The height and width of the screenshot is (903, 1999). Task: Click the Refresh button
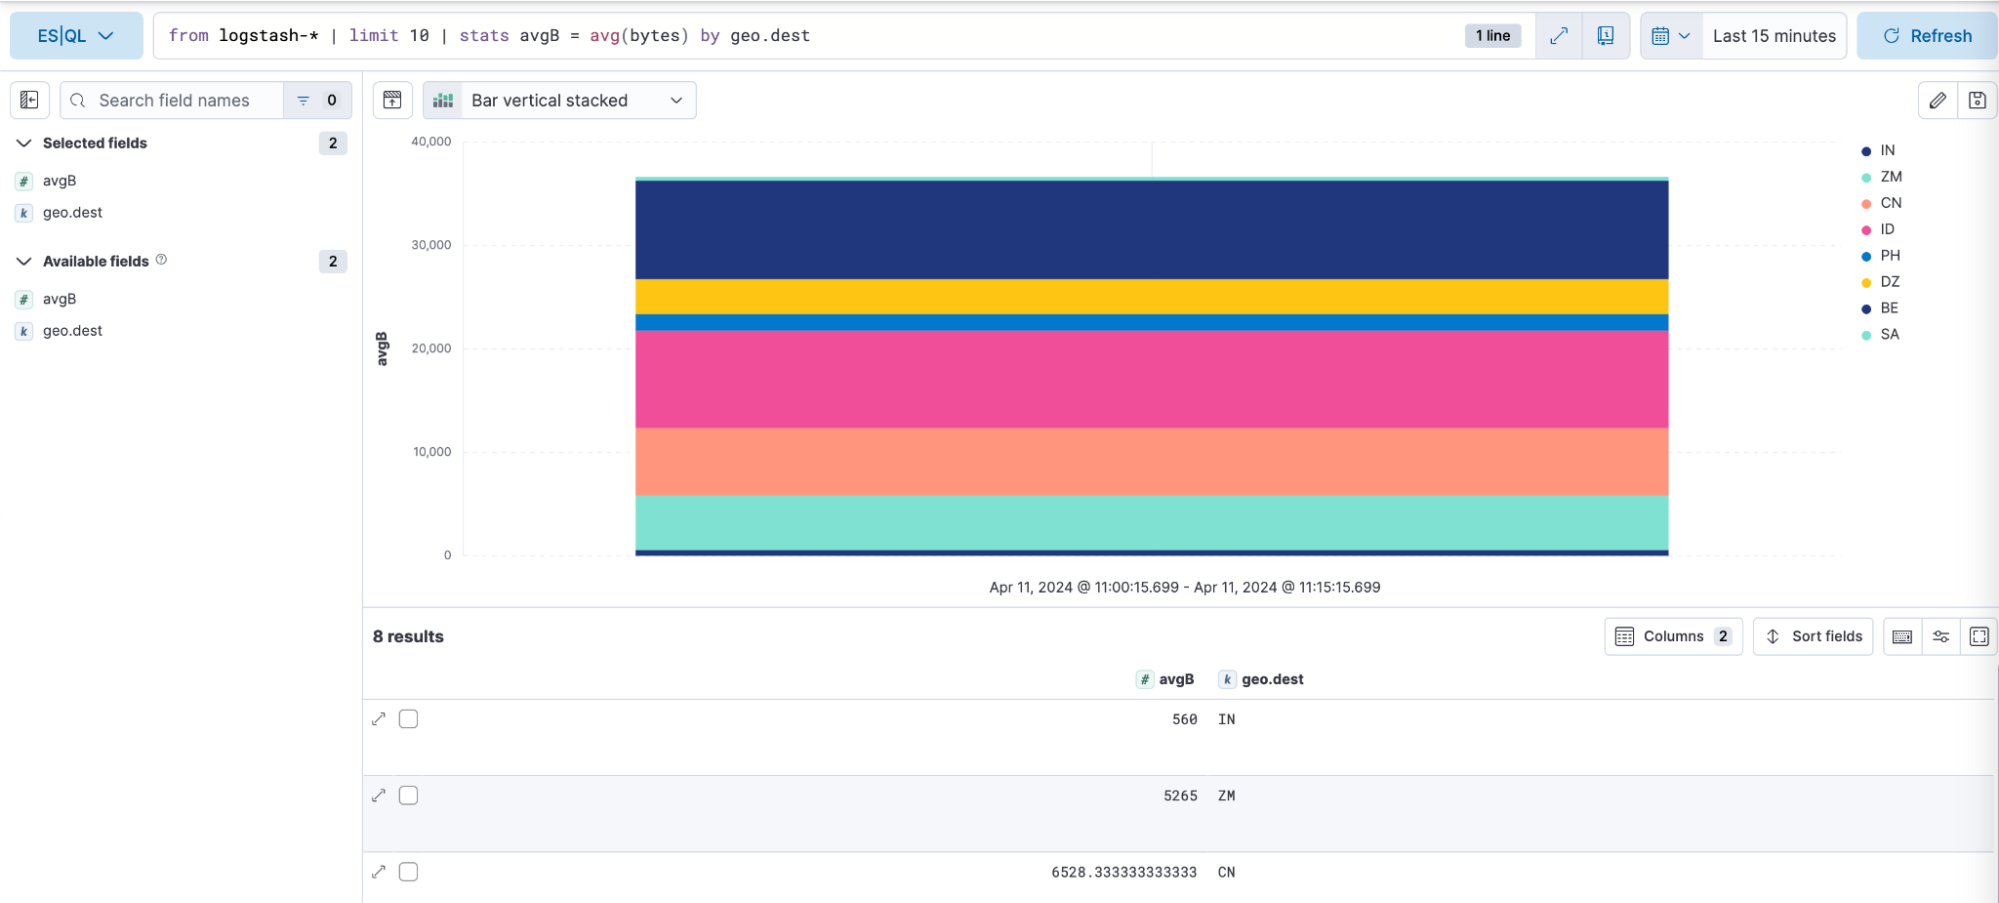pyautogui.click(x=1926, y=35)
